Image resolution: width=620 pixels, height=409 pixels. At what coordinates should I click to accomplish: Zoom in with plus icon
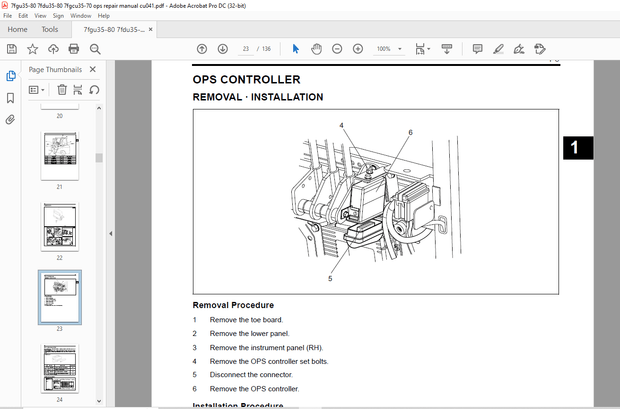click(358, 49)
